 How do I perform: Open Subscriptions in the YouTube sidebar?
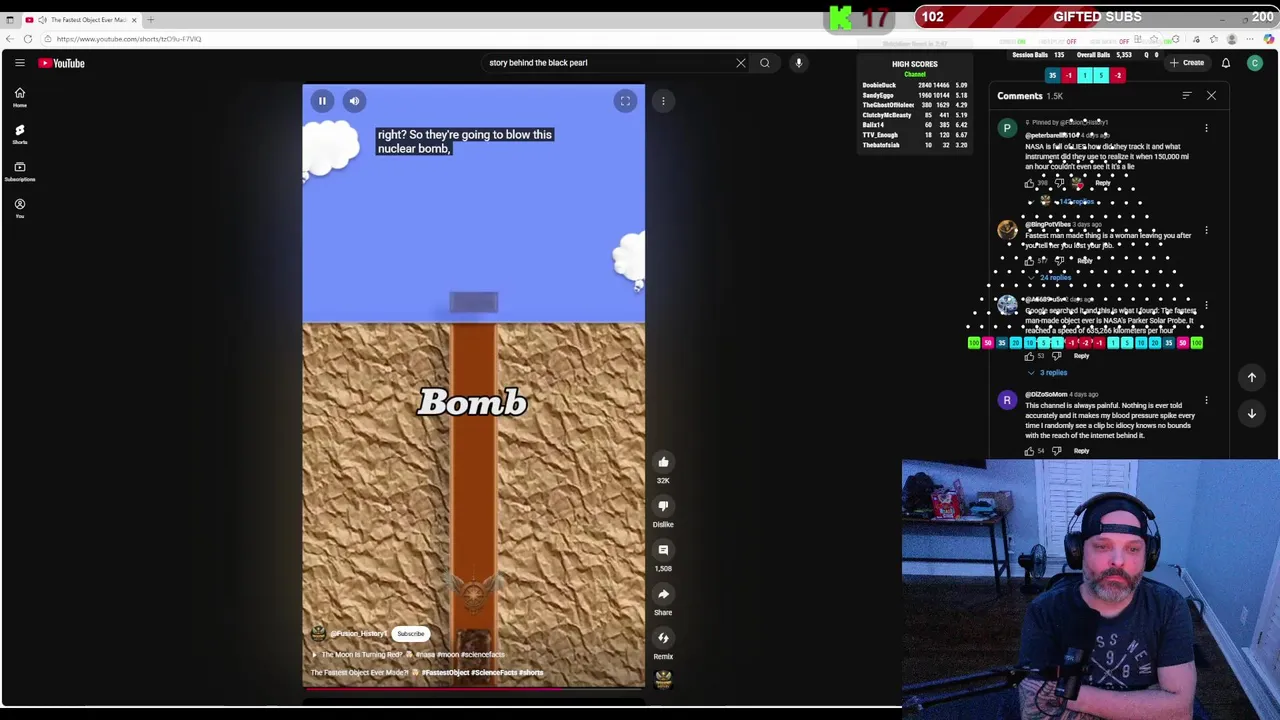(19, 170)
